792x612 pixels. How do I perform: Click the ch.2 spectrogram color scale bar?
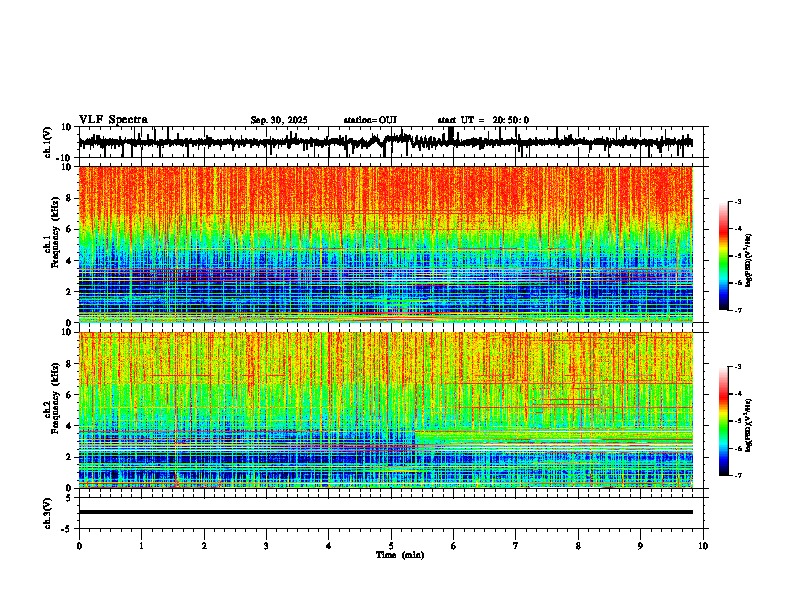click(724, 421)
